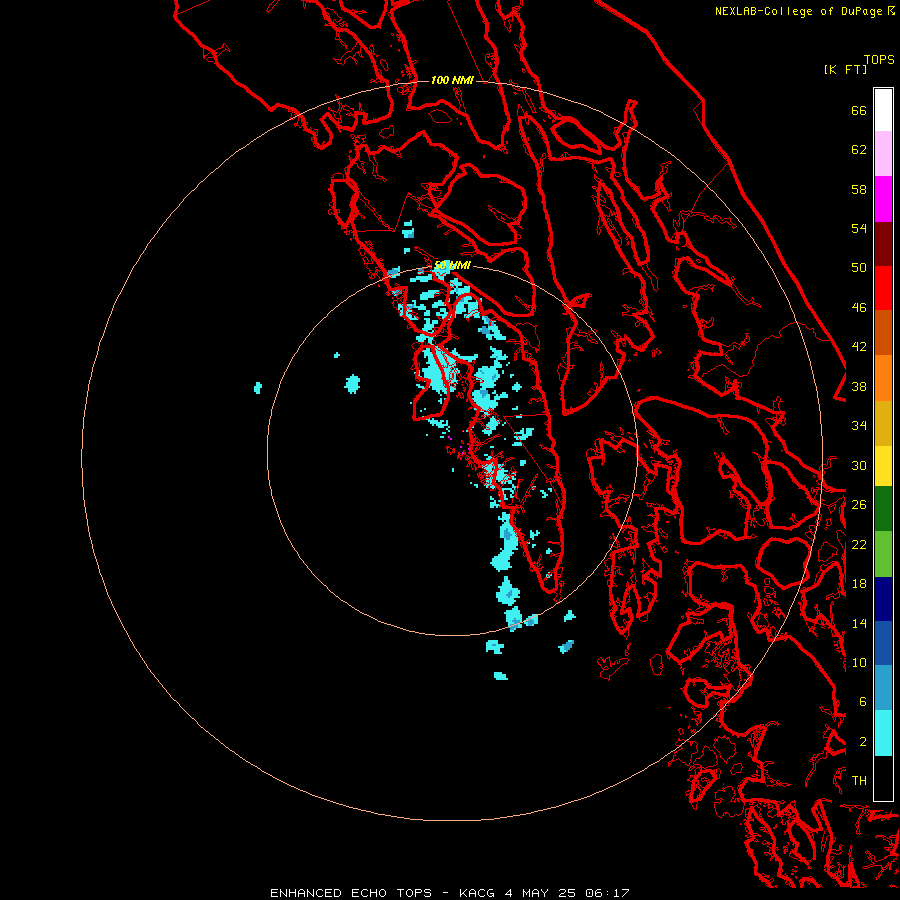
Task: Click the dark orange 42 K FT swatch
Action: pos(883,332)
